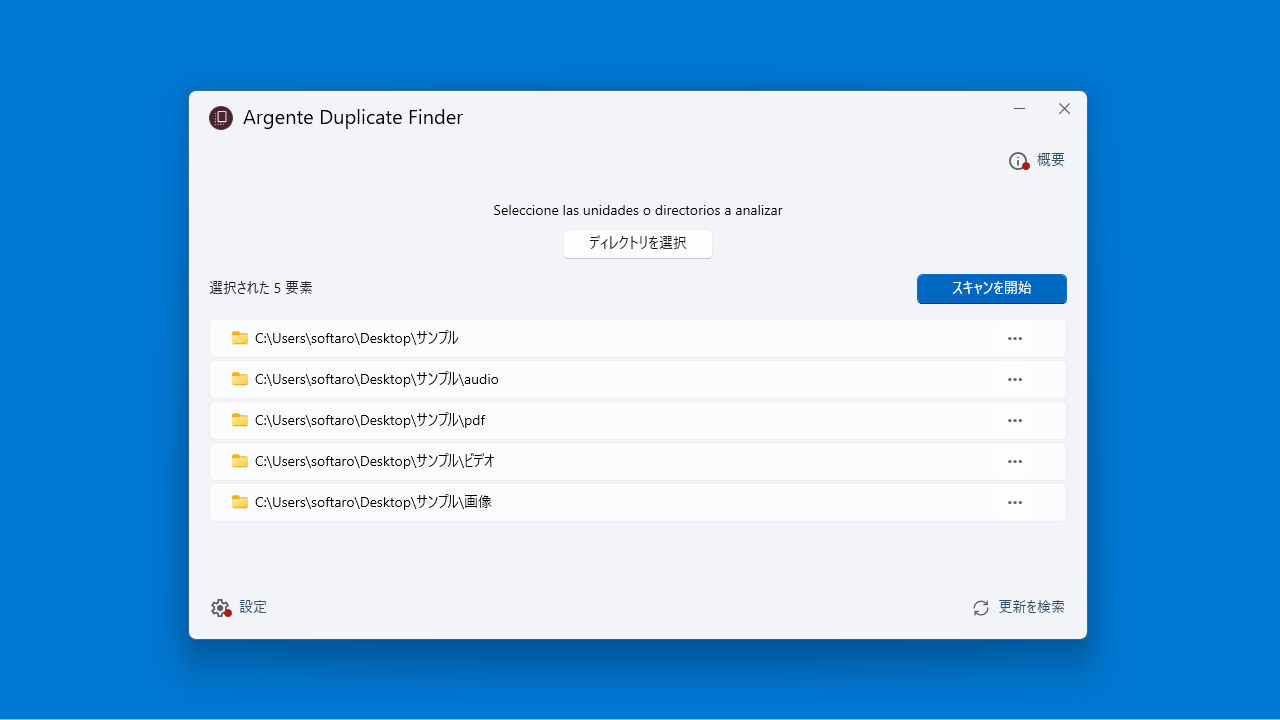Open the three-dot menu for audio folder

click(x=1015, y=379)
